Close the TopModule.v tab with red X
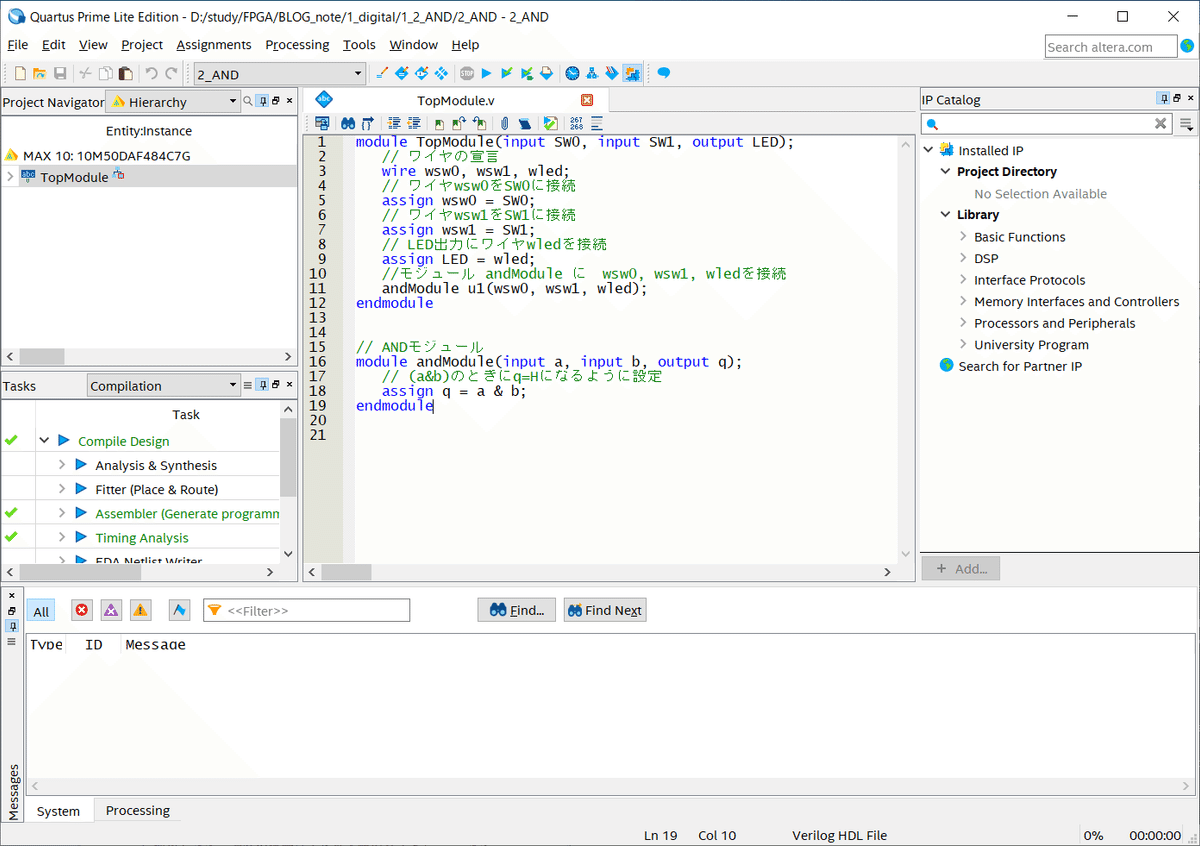 pyautogui.click(x=587, y=100)
